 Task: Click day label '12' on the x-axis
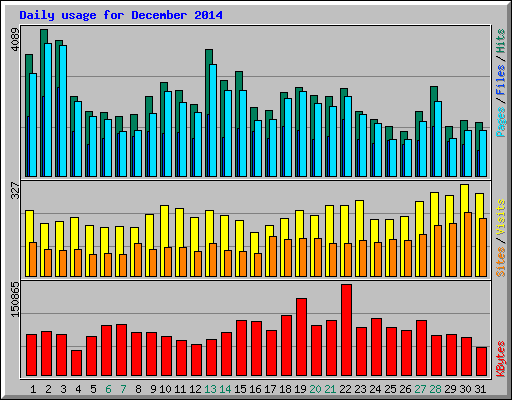coord(195,389)
